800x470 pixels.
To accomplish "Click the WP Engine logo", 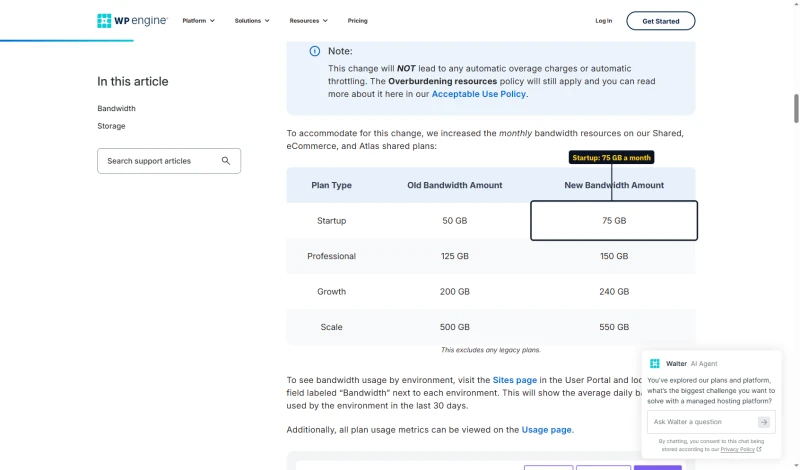I will (132, 20).
